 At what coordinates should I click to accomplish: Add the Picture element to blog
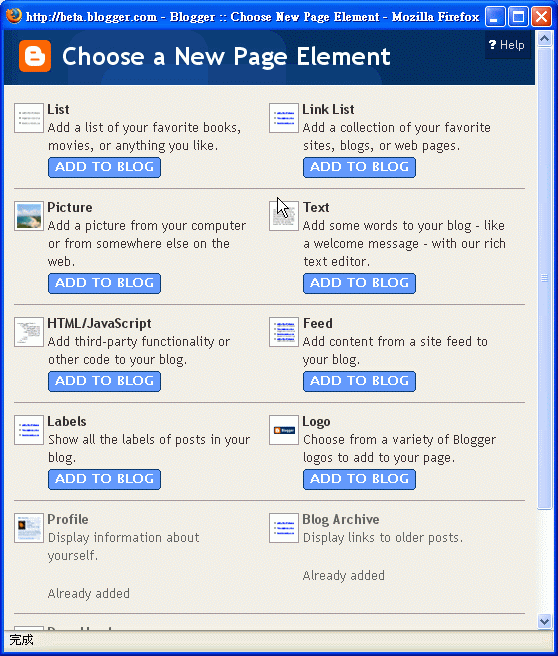coord(104,283)
